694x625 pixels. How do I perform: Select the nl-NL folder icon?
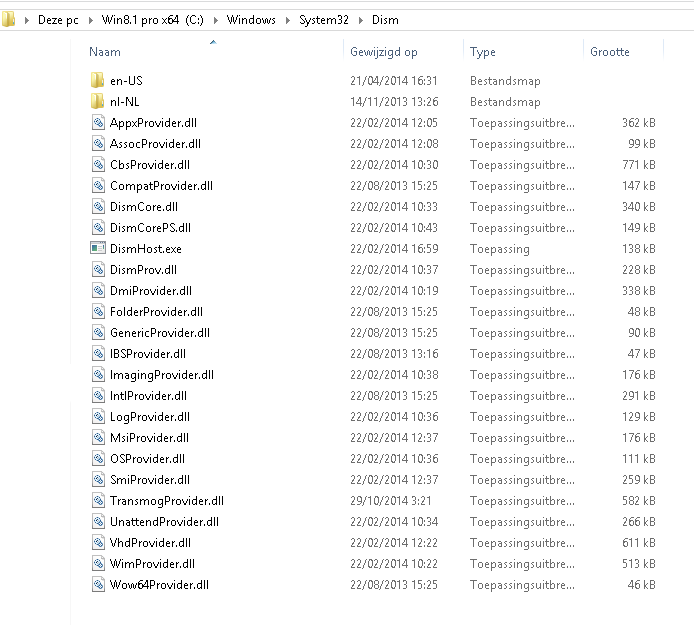97,101
